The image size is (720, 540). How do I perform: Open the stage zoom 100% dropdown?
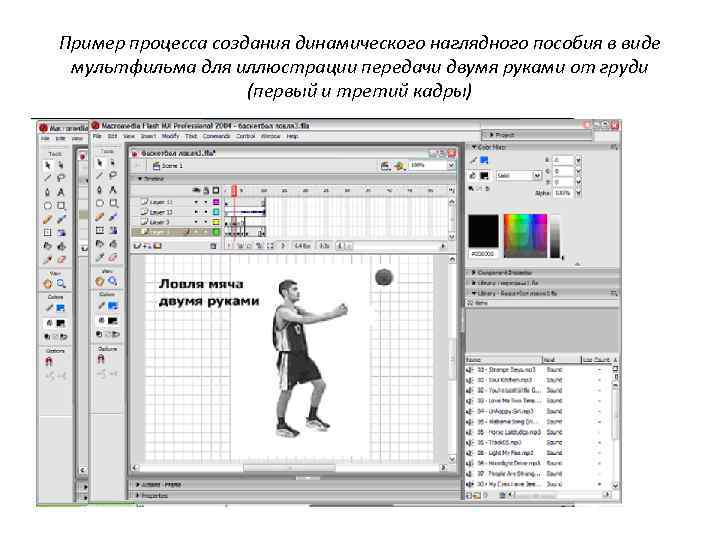[x=451, y=165]
